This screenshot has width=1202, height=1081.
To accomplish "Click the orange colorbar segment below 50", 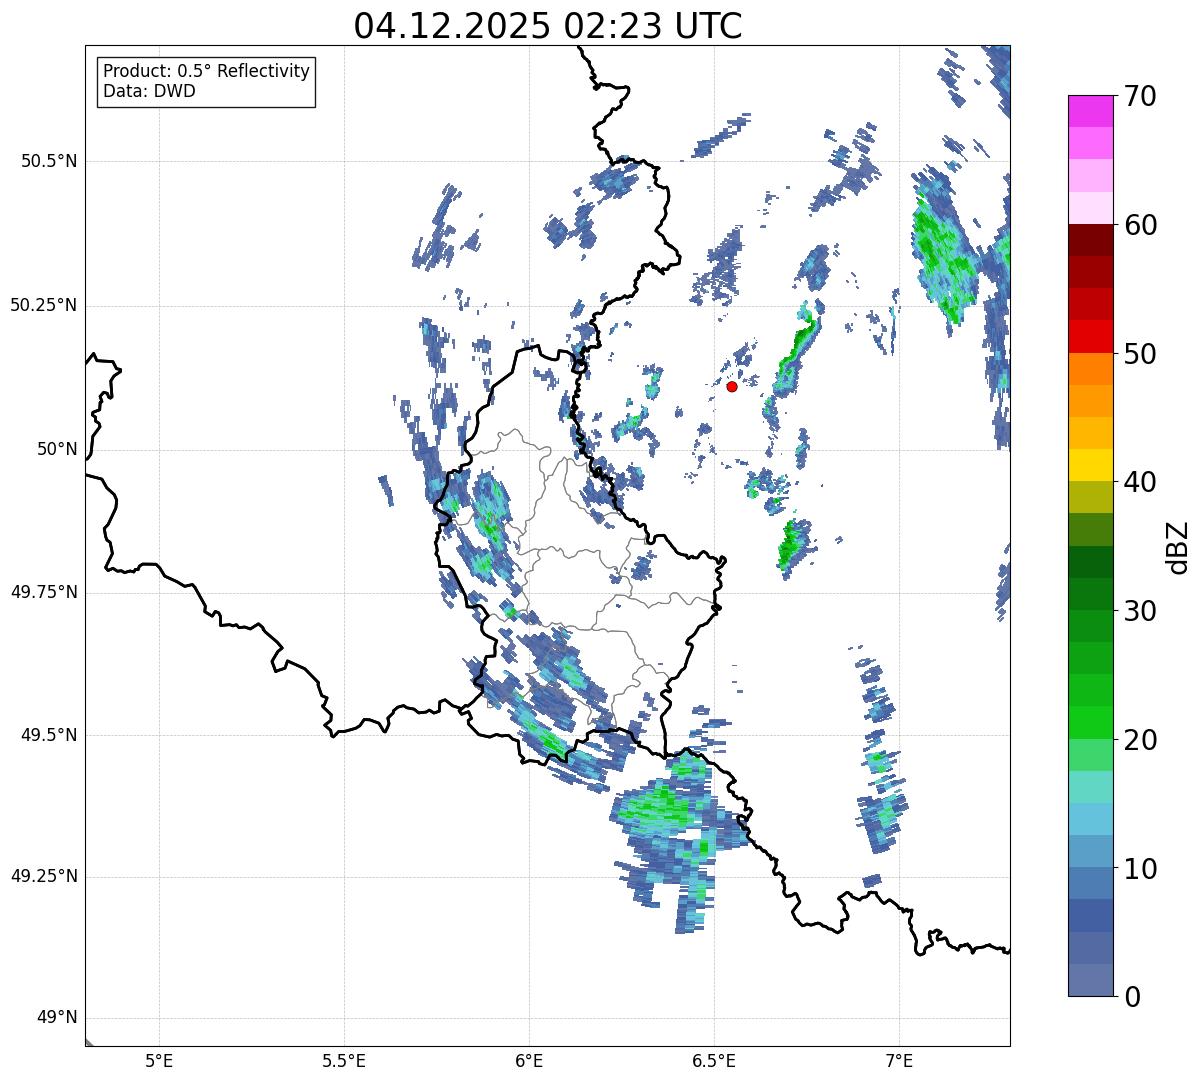I will 1091,369.
